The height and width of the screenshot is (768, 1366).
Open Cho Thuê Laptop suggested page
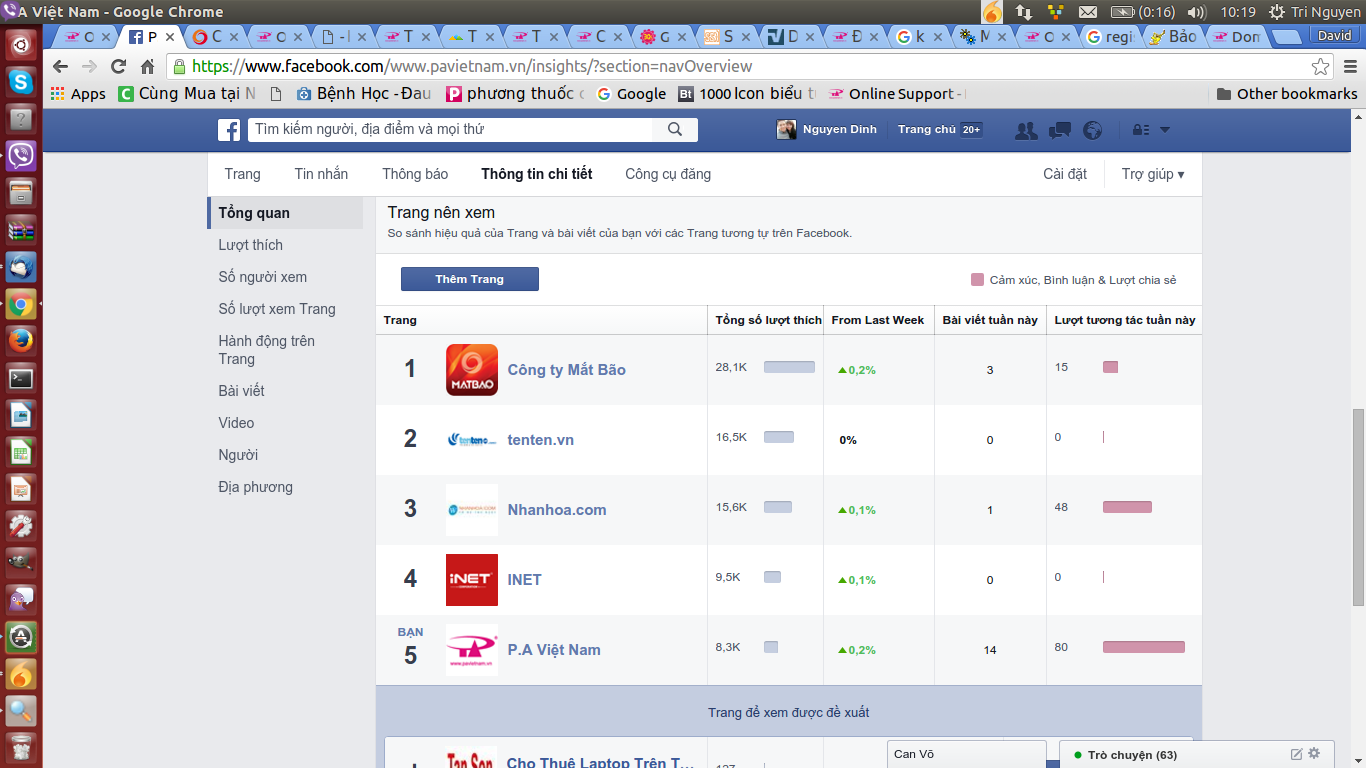point(600,763)
